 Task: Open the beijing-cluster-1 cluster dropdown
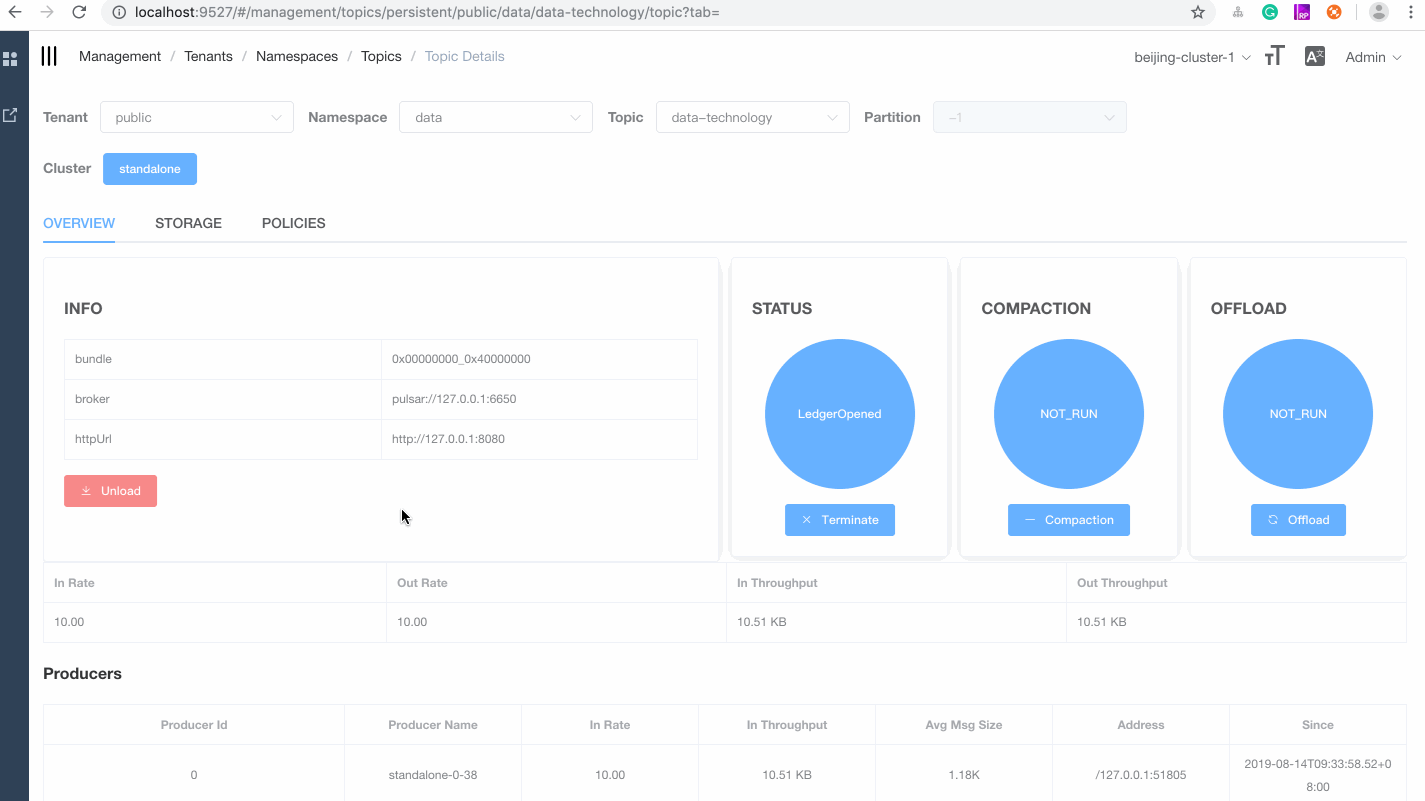1190,57
